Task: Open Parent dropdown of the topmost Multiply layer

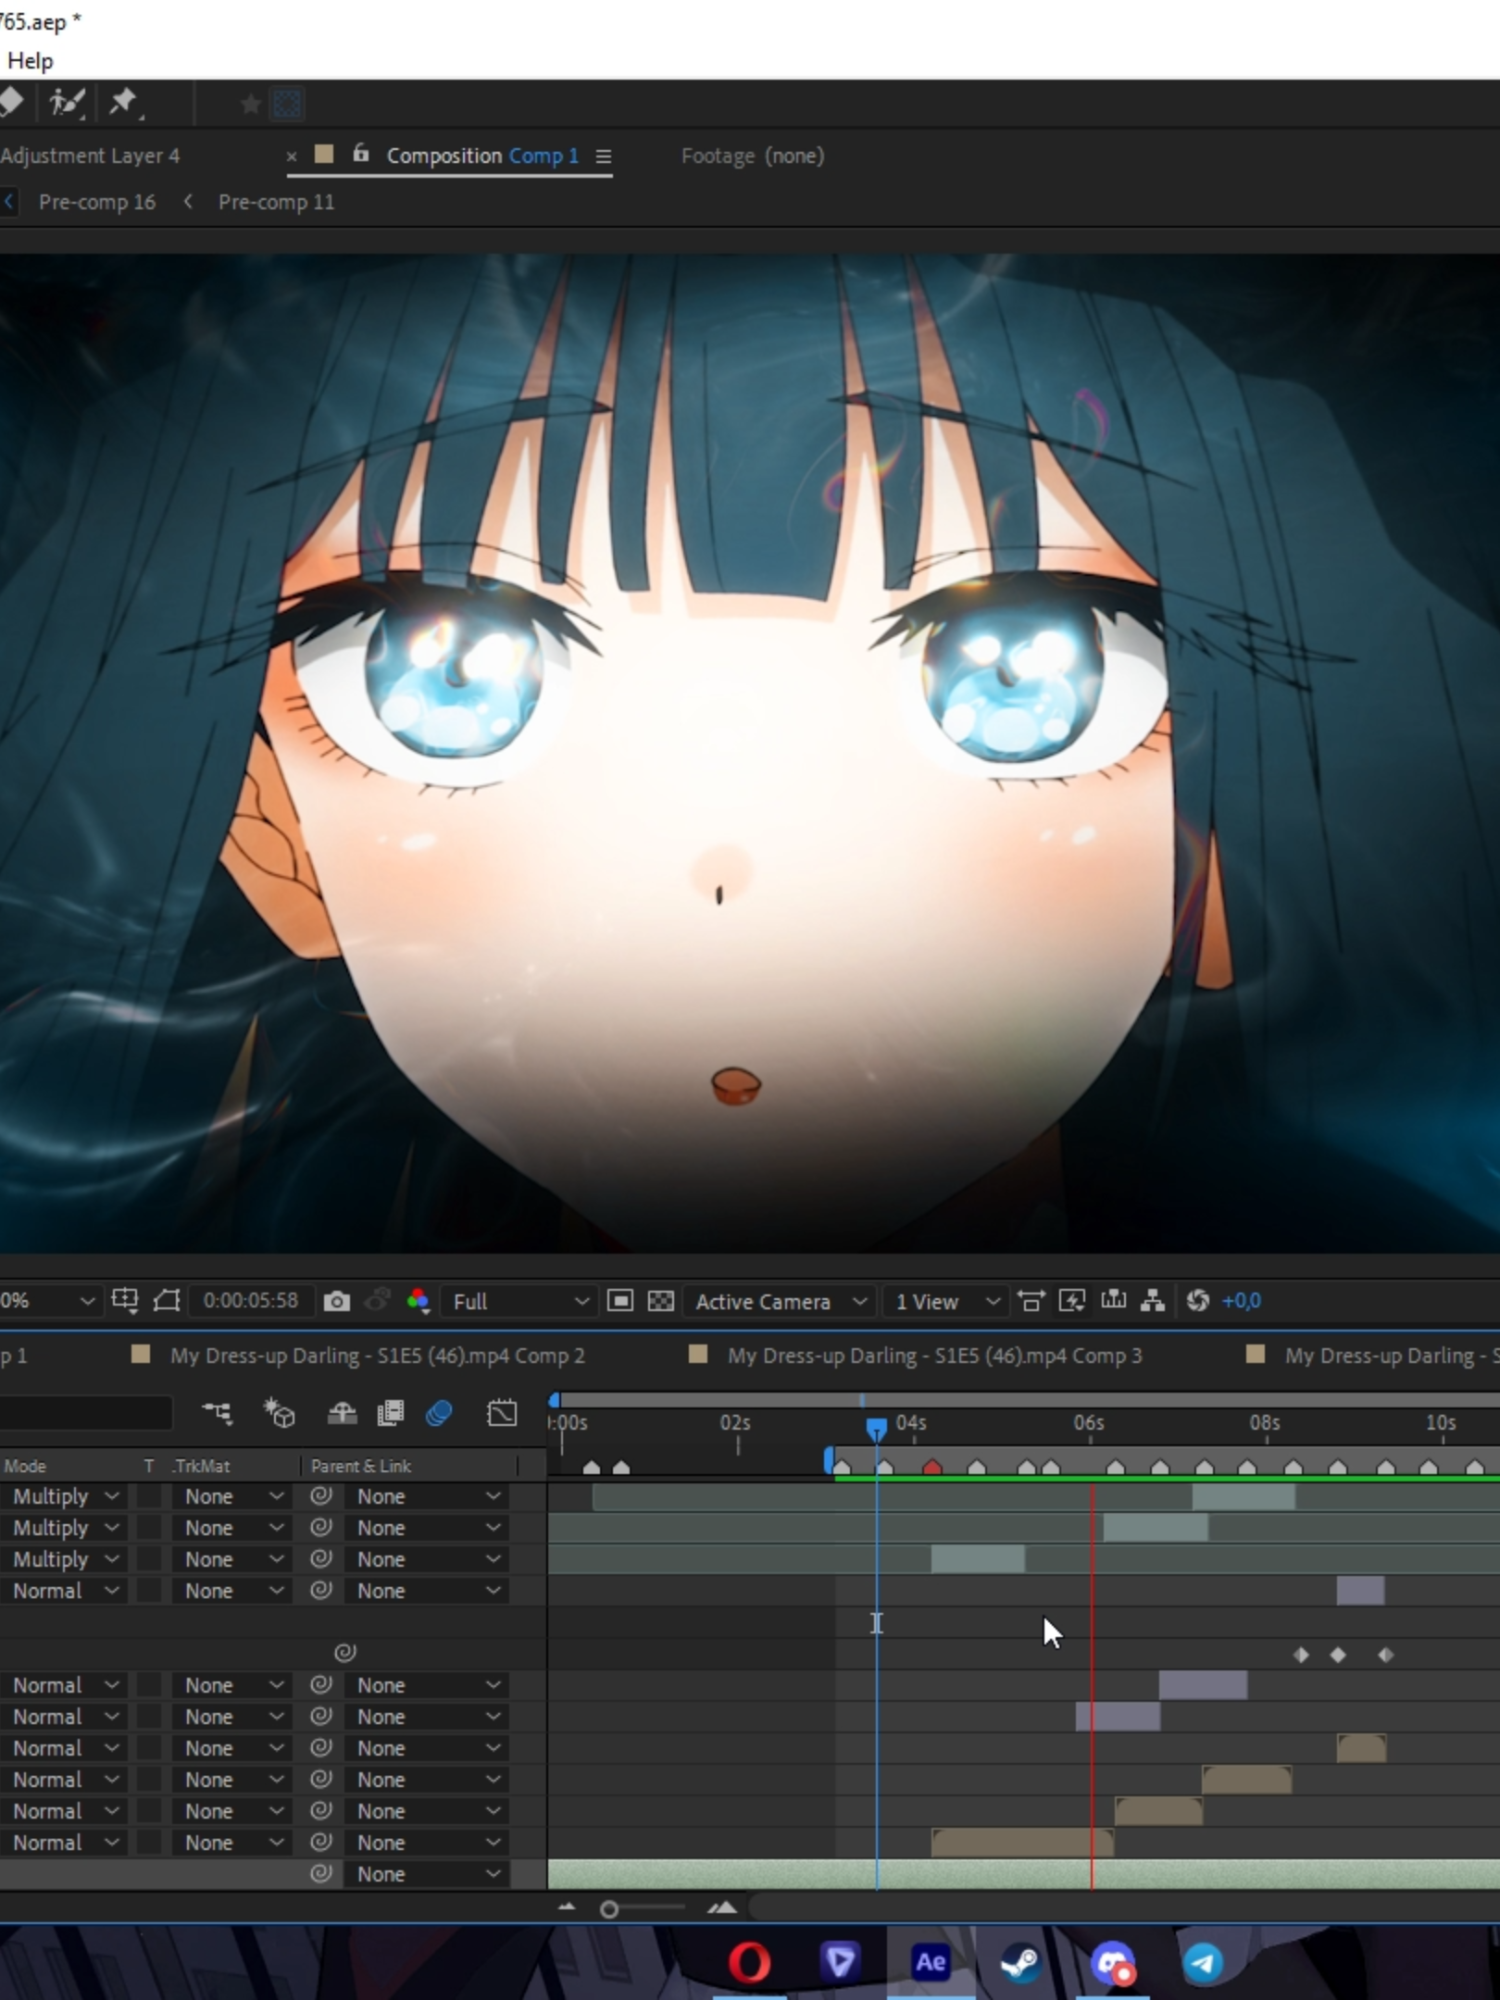Action: (x=427, y=1496)
